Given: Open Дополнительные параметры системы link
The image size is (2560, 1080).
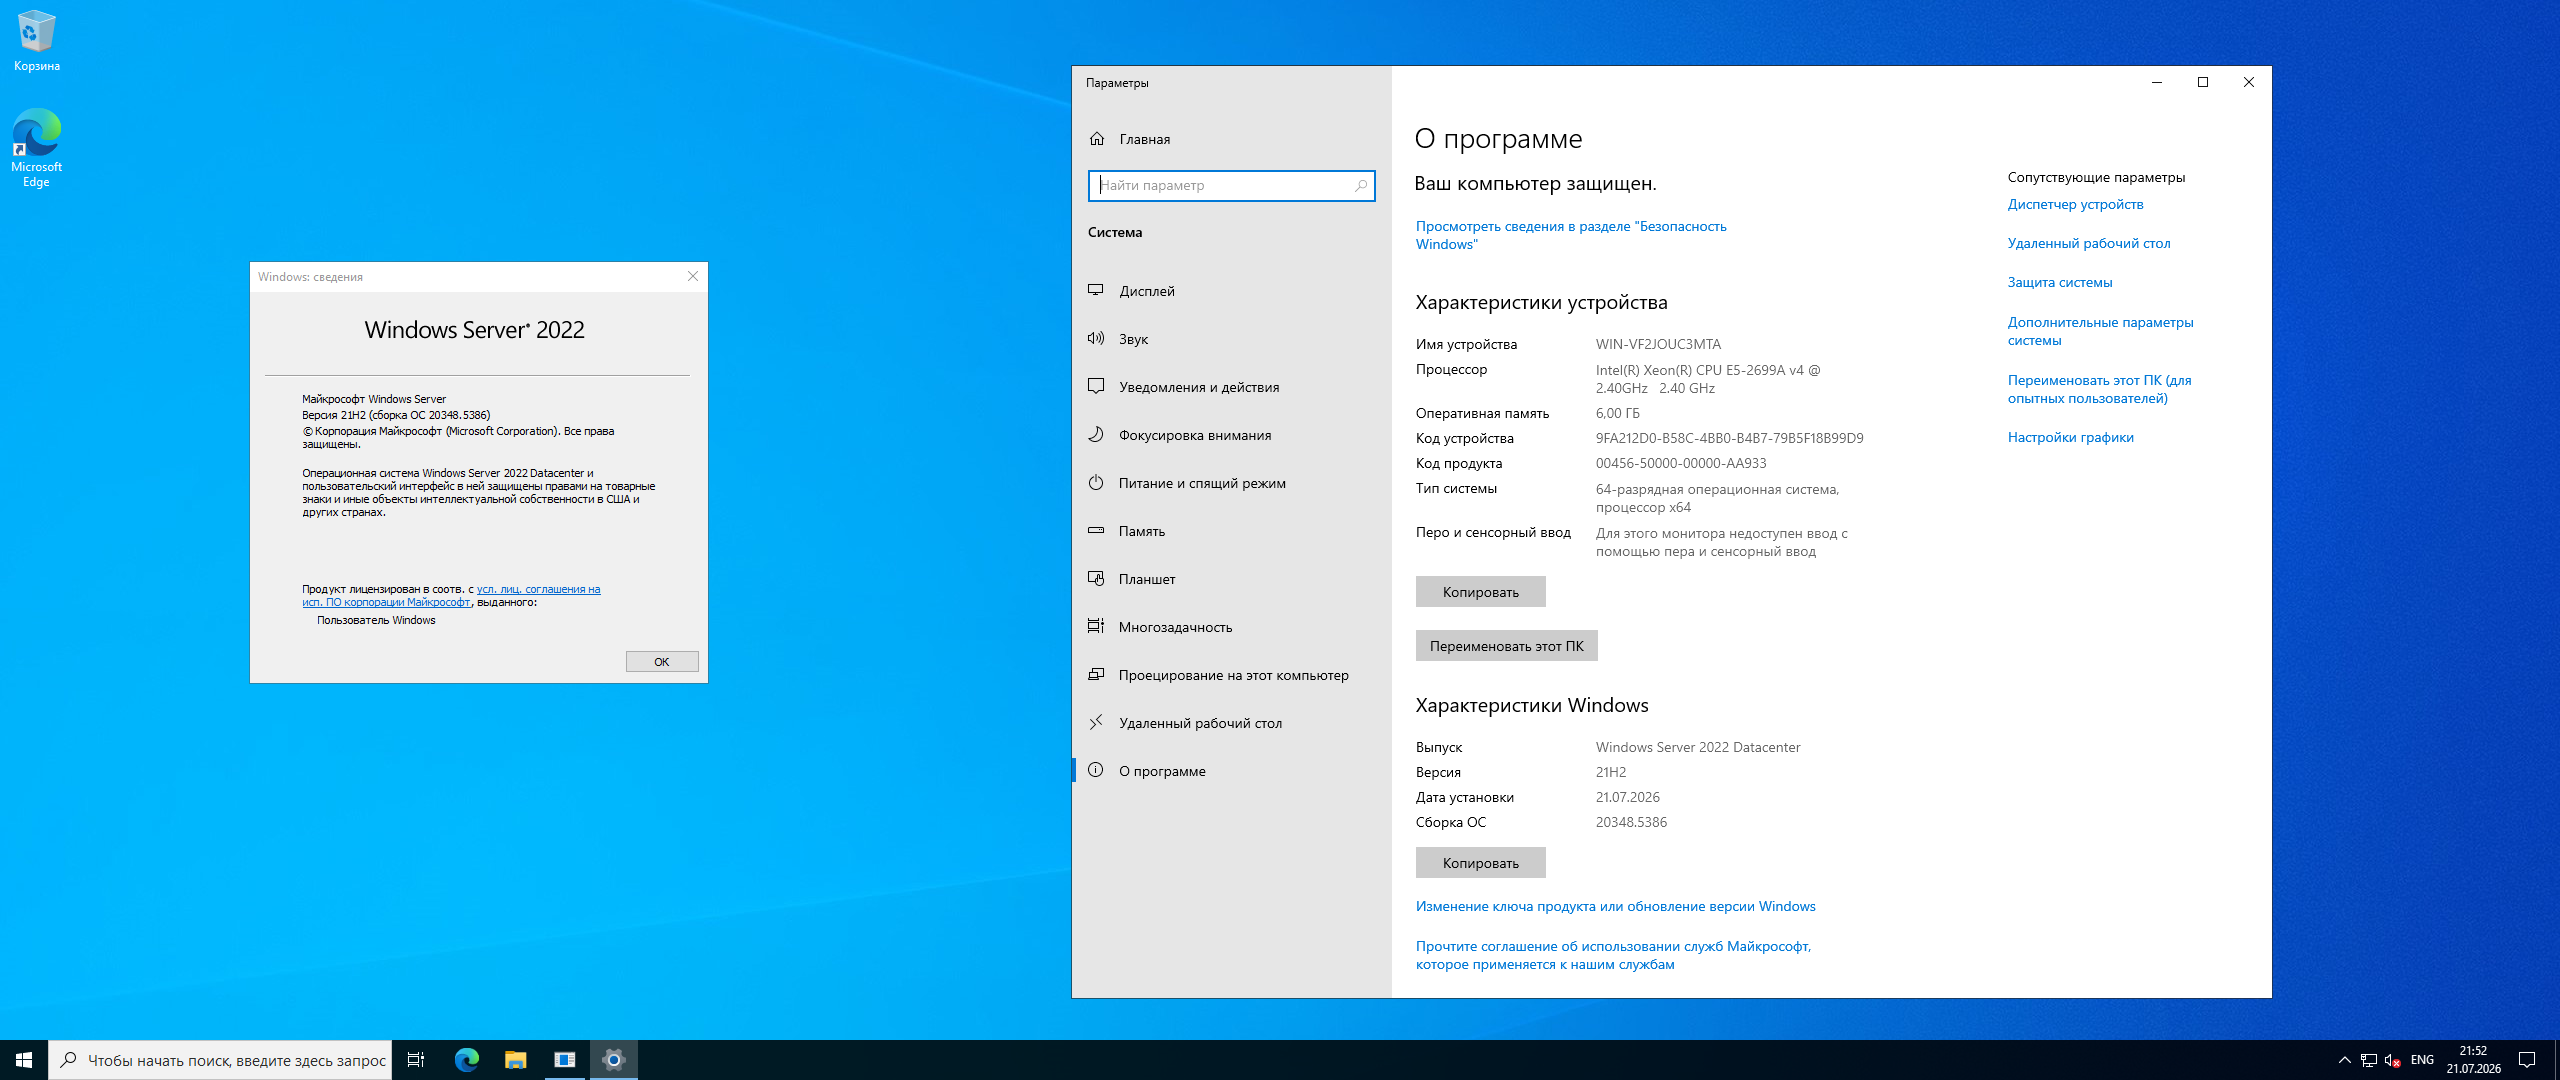Looking at the screenshot, I should [x=2100, y=331].
